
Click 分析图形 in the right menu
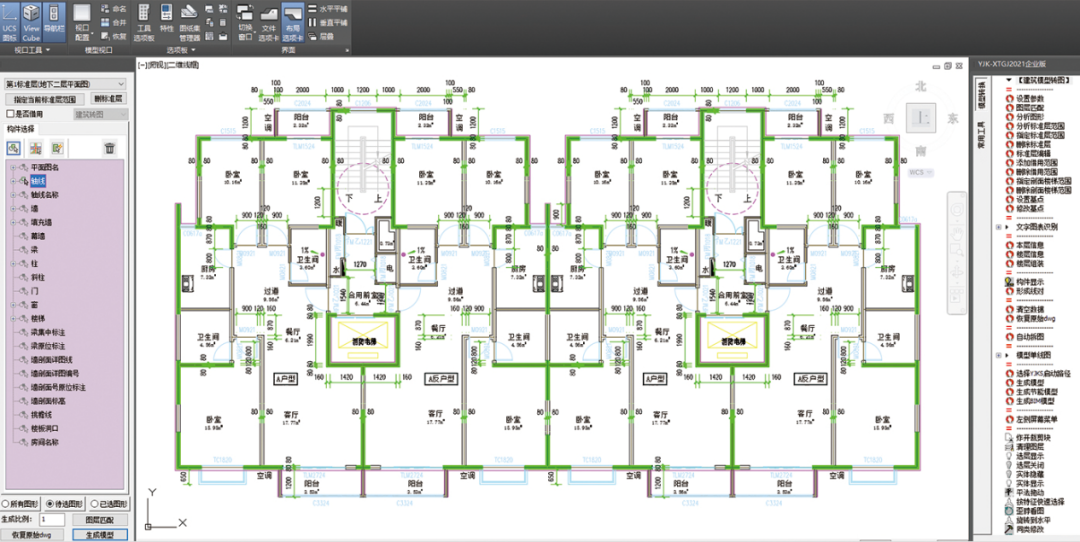click(1029, 117)
